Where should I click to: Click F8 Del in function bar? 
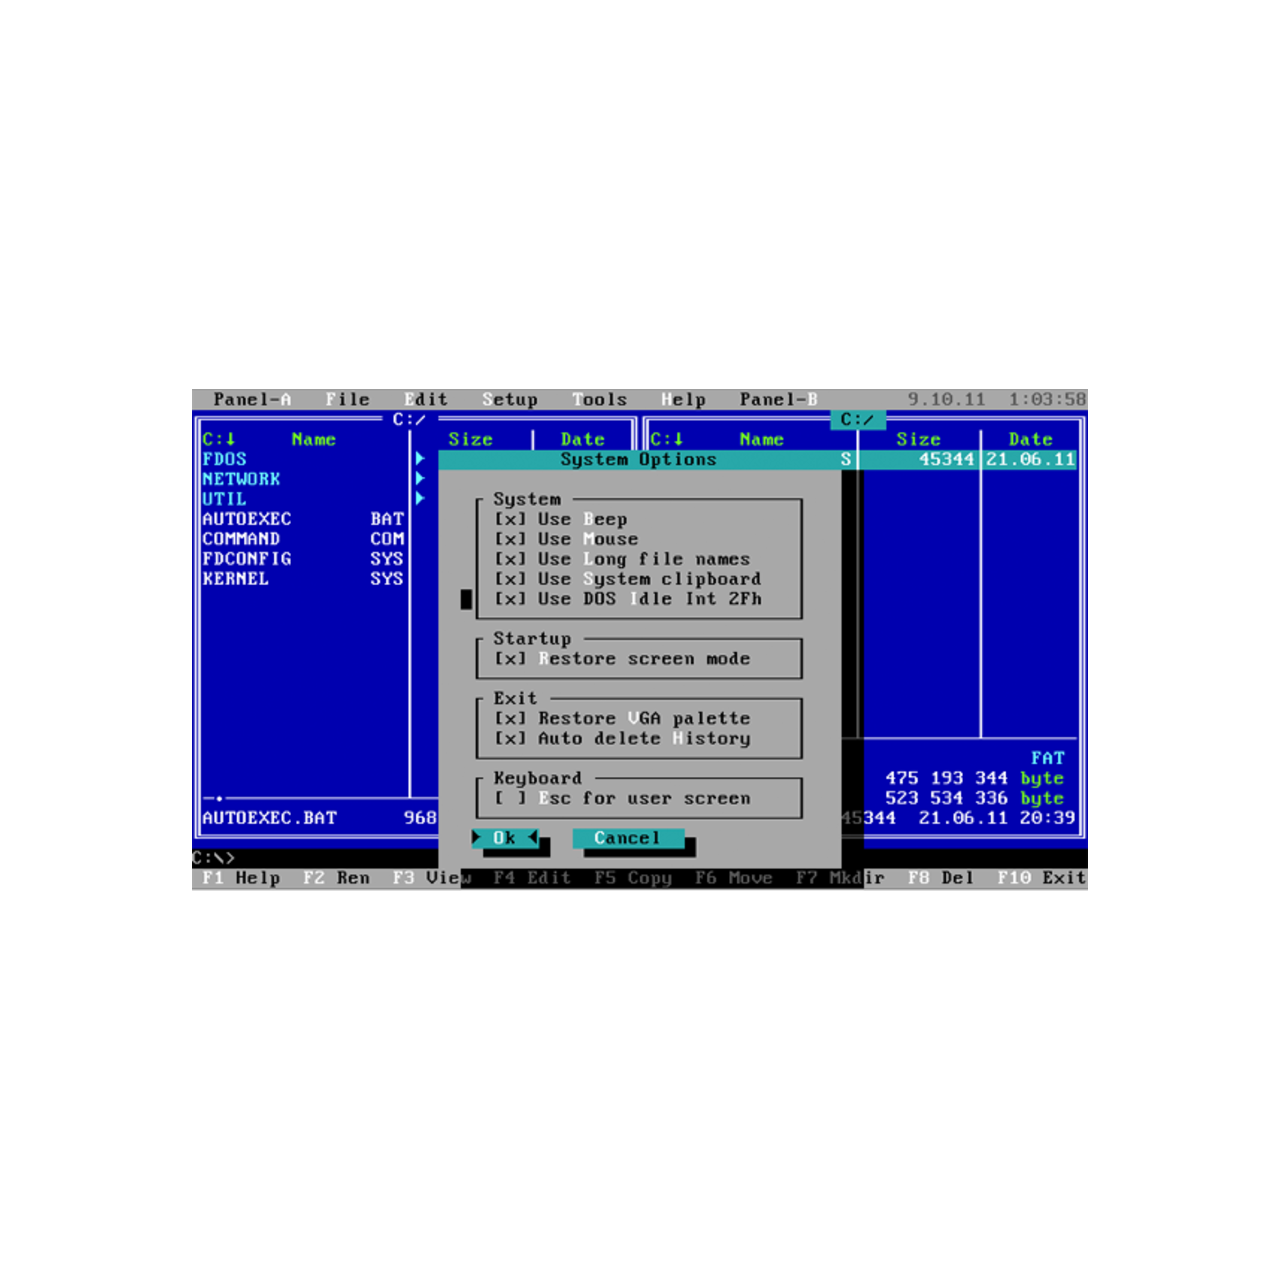click(941, 878)
